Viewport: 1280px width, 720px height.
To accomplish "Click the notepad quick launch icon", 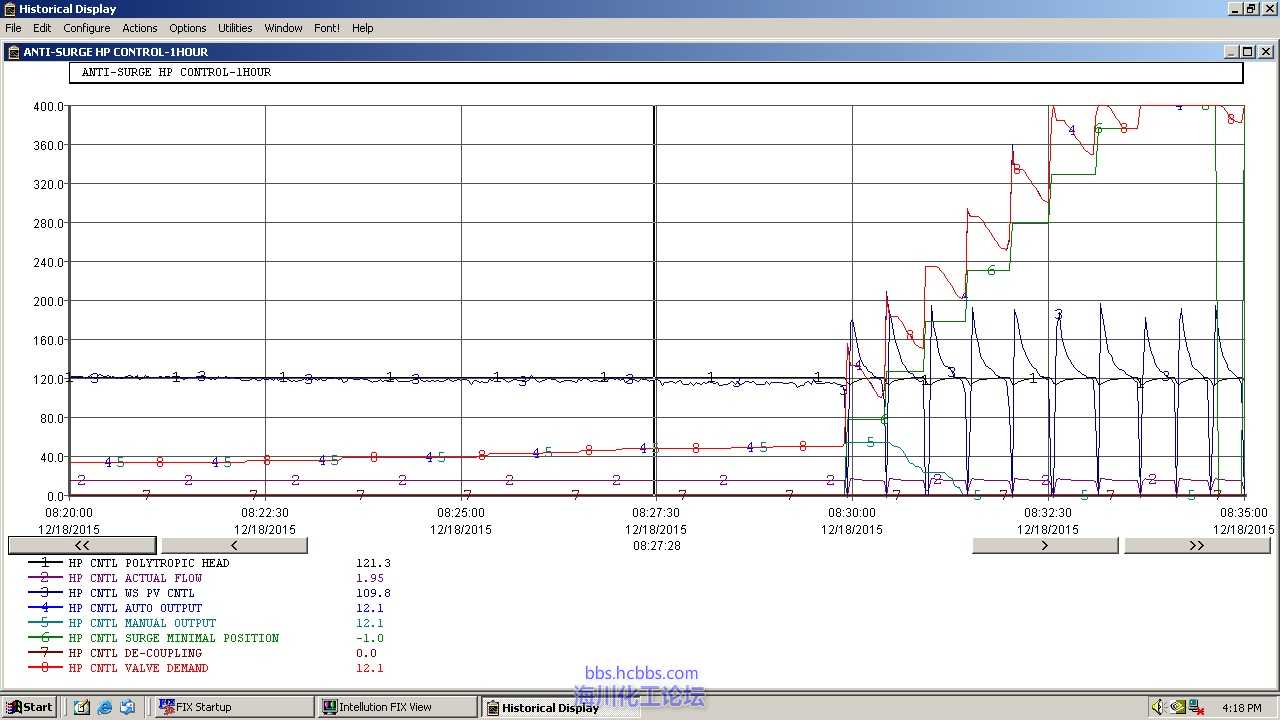I will [82, 707].
